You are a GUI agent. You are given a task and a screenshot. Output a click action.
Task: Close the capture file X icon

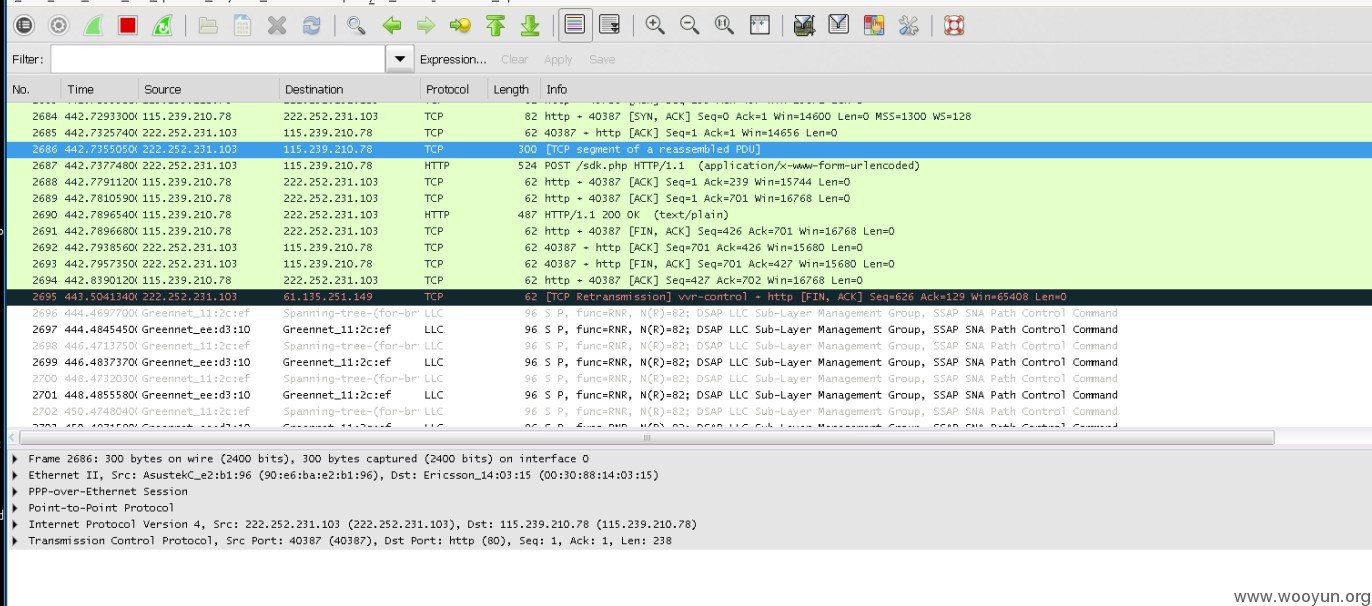(x=277, y=25)
